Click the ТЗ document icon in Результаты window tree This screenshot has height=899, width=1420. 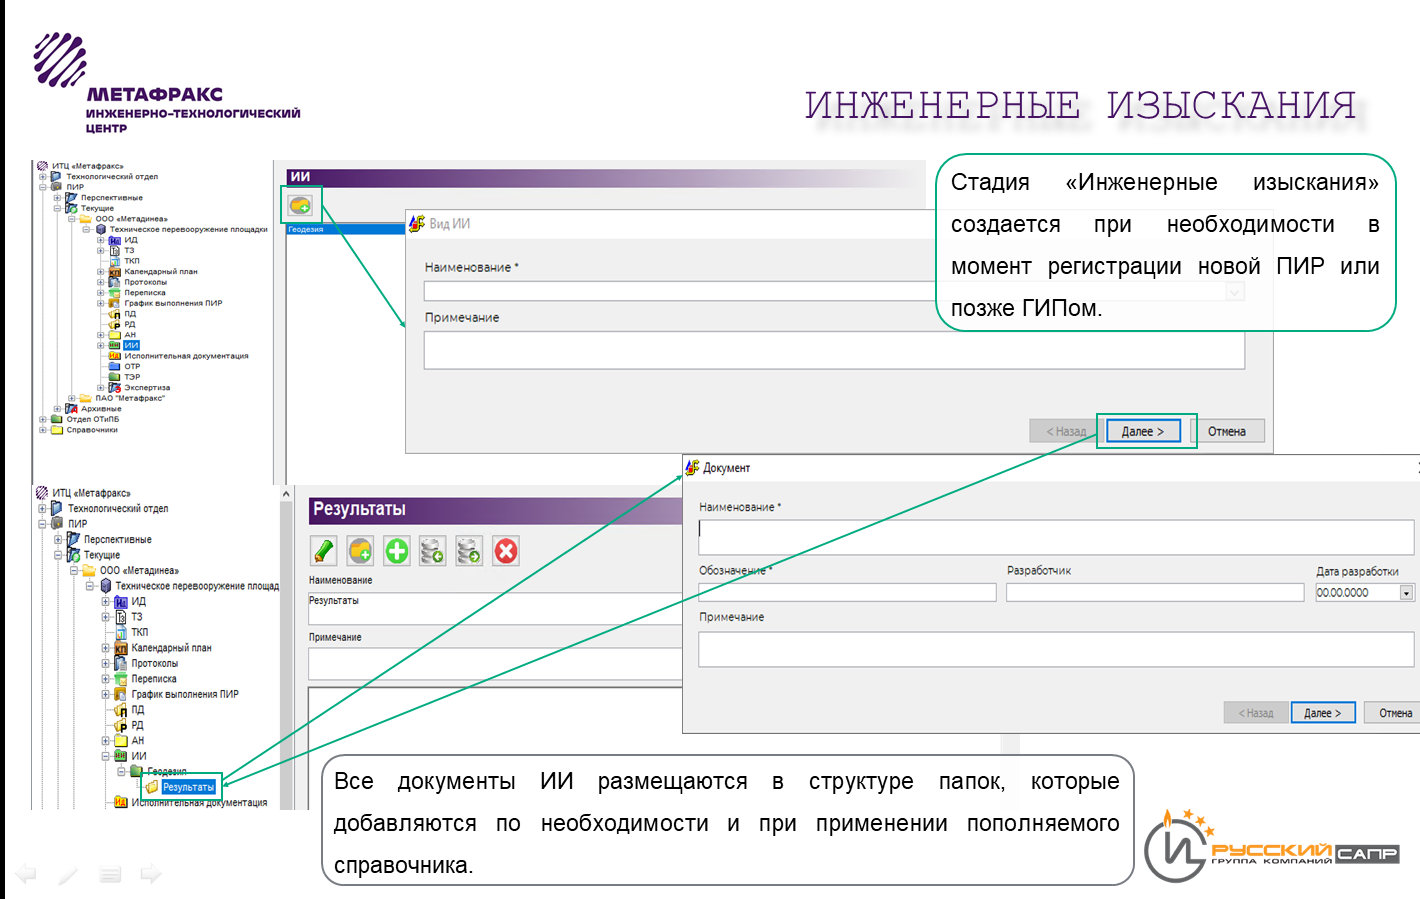tap(121, 617)
